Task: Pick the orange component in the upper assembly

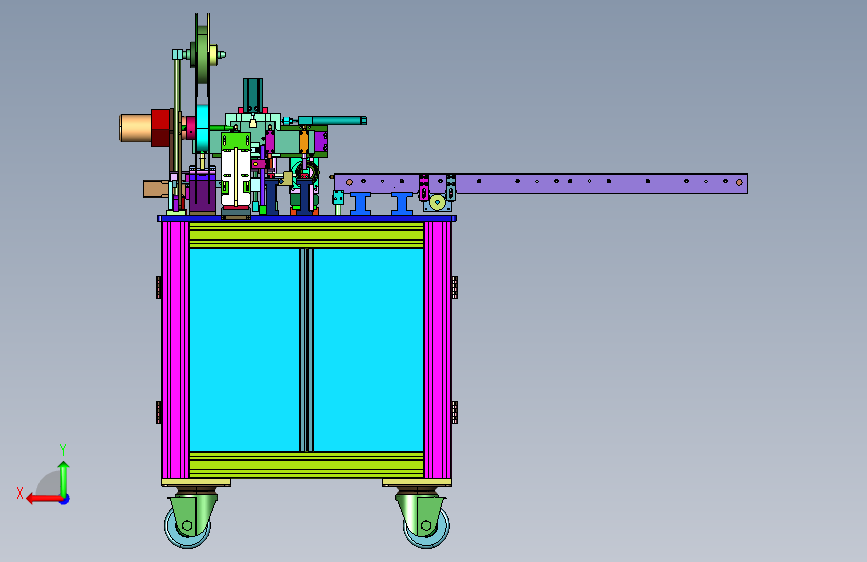Action: (x=304, y=141)
